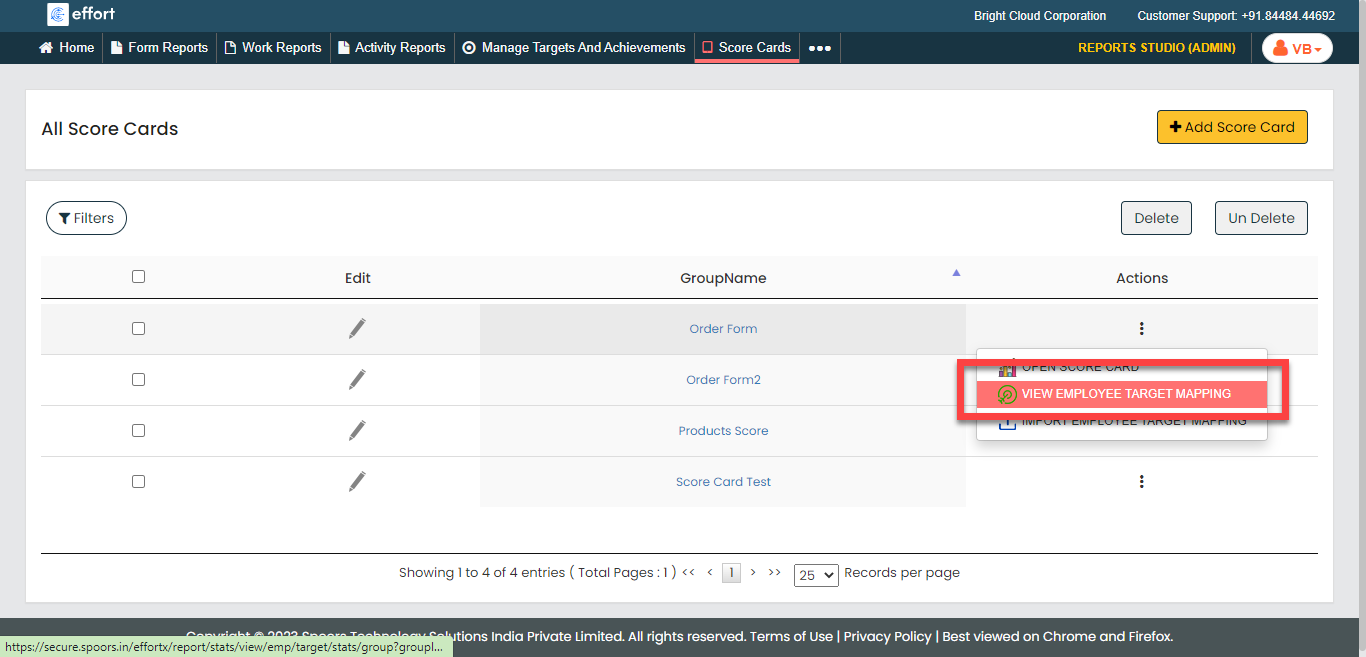Sort the table by the GroupName column header
1366x657 pixels.
pos(723,278)
